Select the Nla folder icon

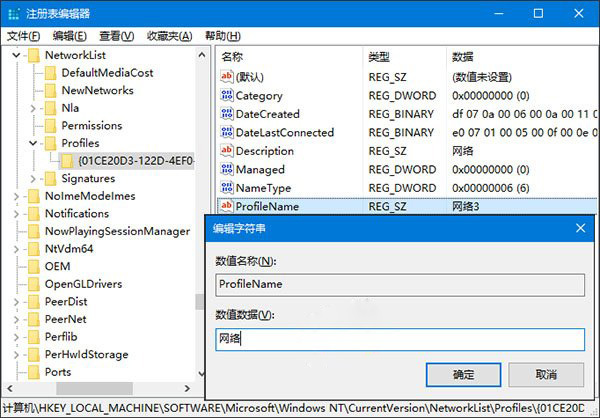[x=51, y=108]
